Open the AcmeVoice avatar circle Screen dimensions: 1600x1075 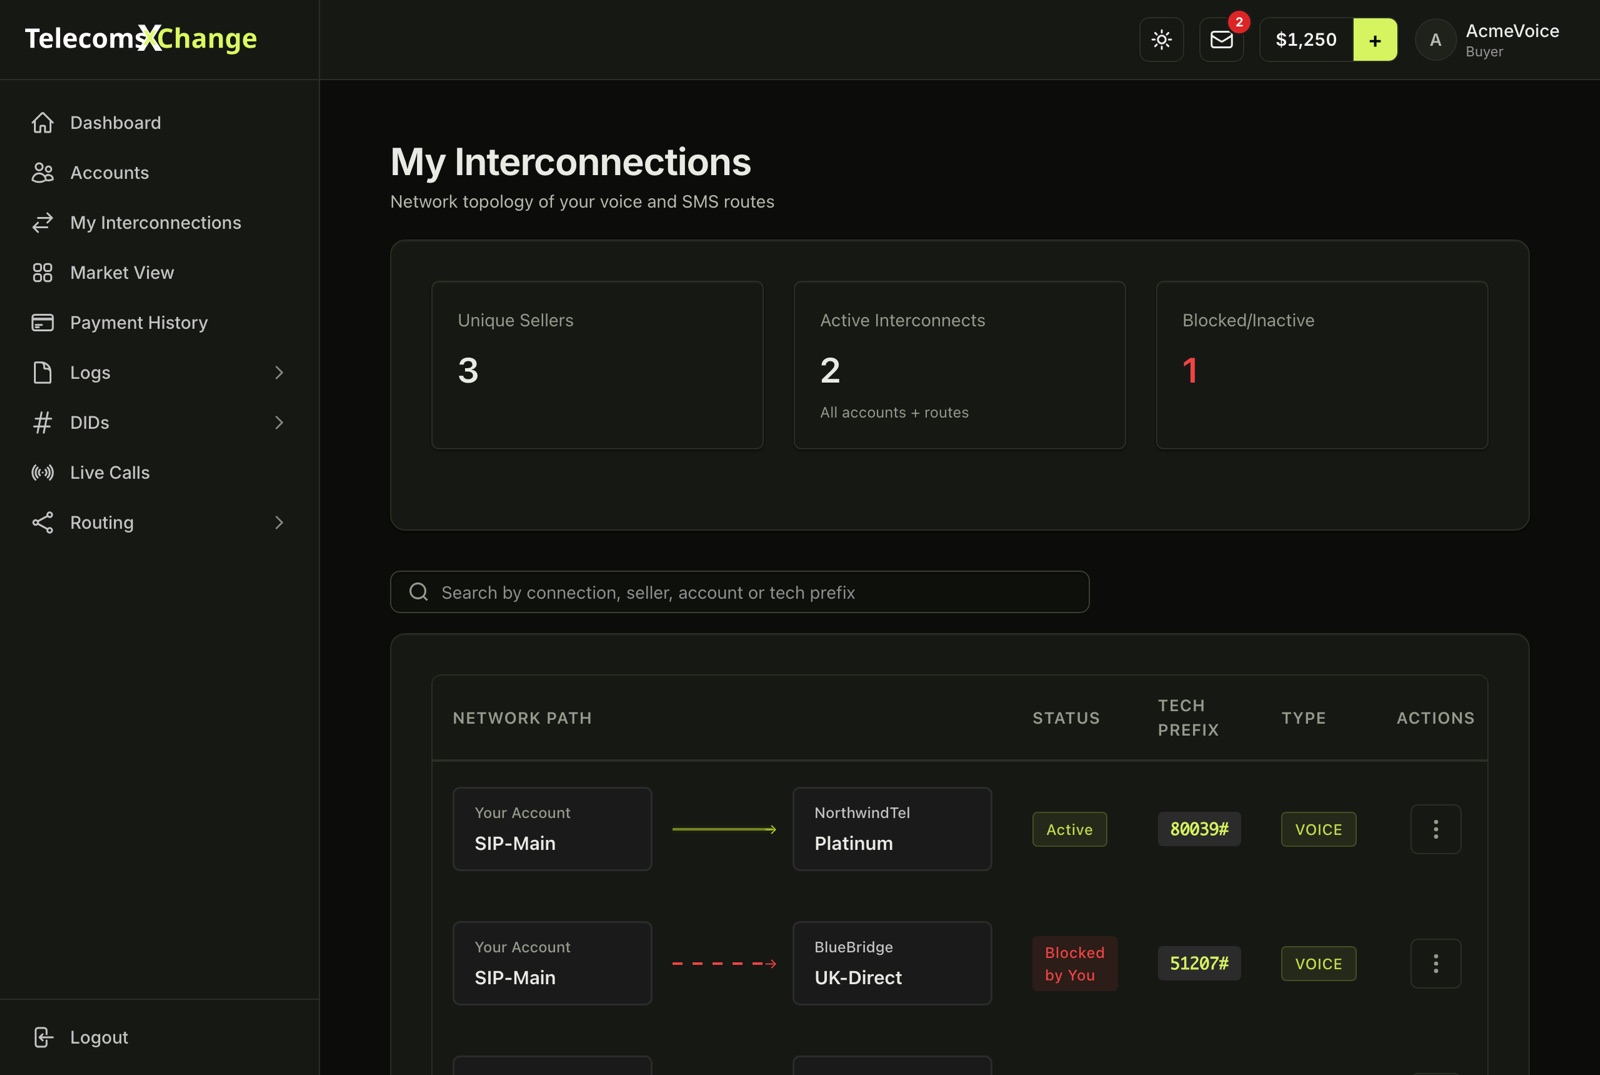tap(1435, 40)
